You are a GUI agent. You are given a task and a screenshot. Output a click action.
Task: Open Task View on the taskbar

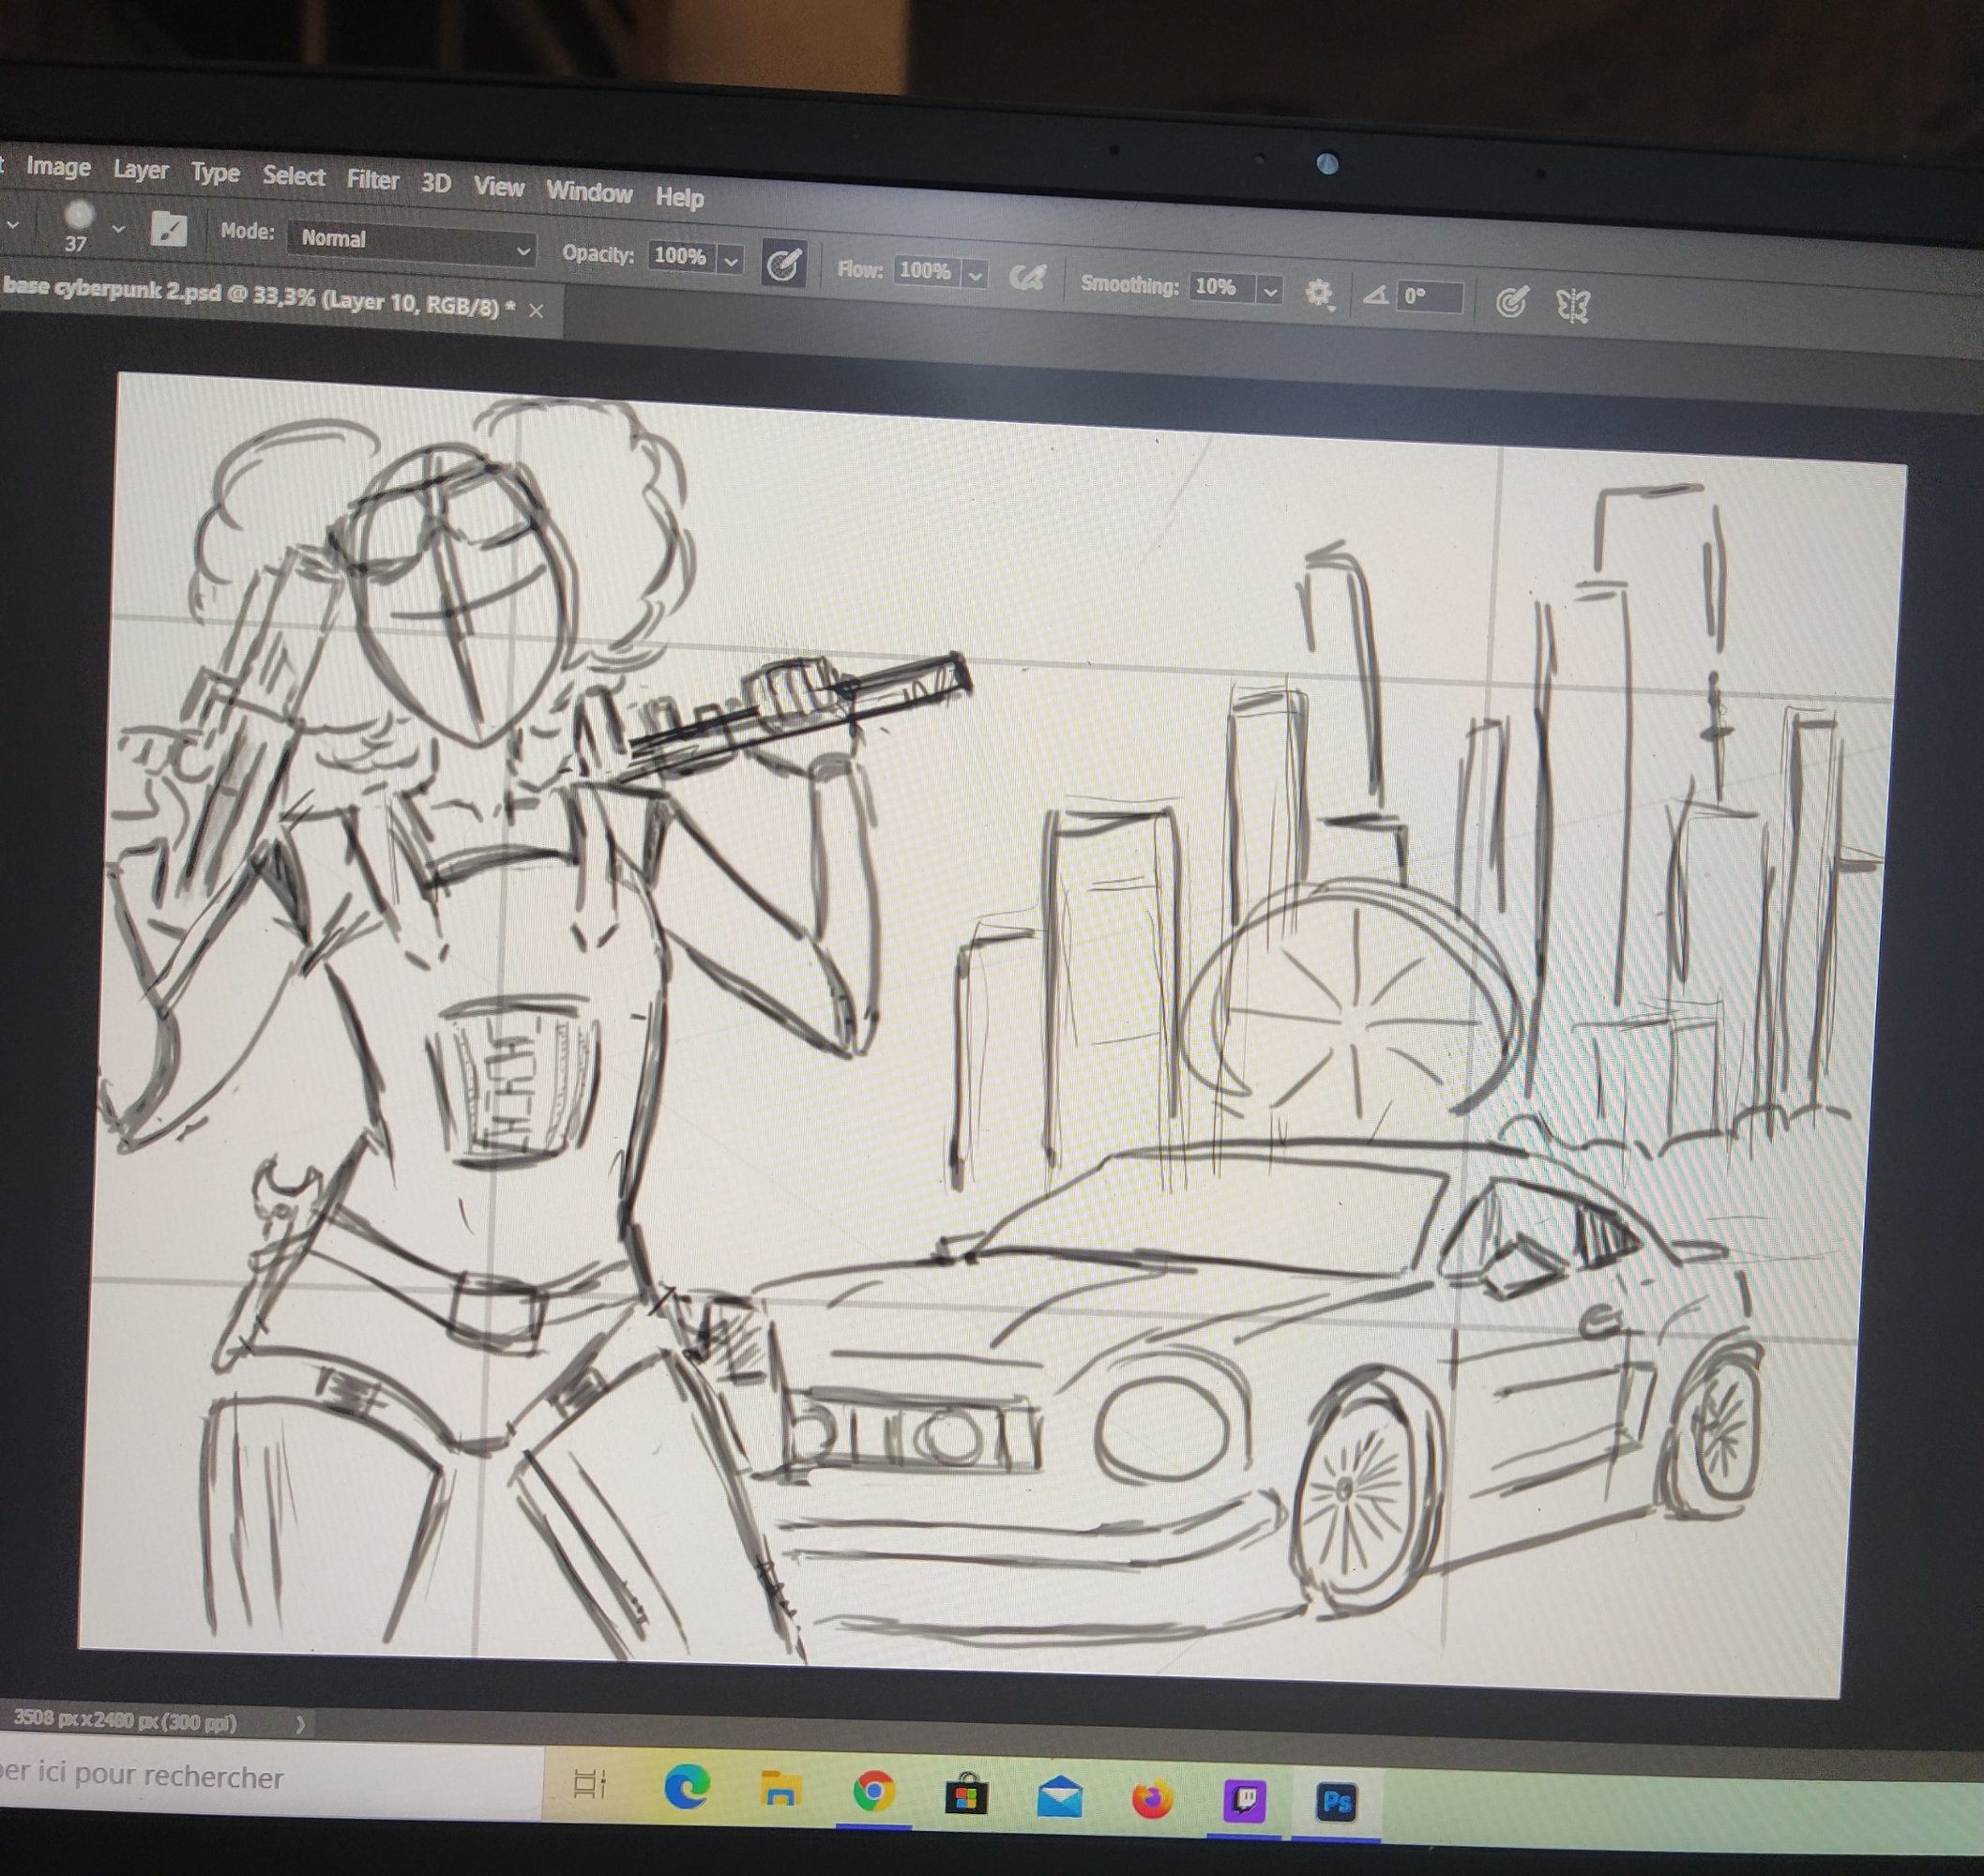point(590,1783)
